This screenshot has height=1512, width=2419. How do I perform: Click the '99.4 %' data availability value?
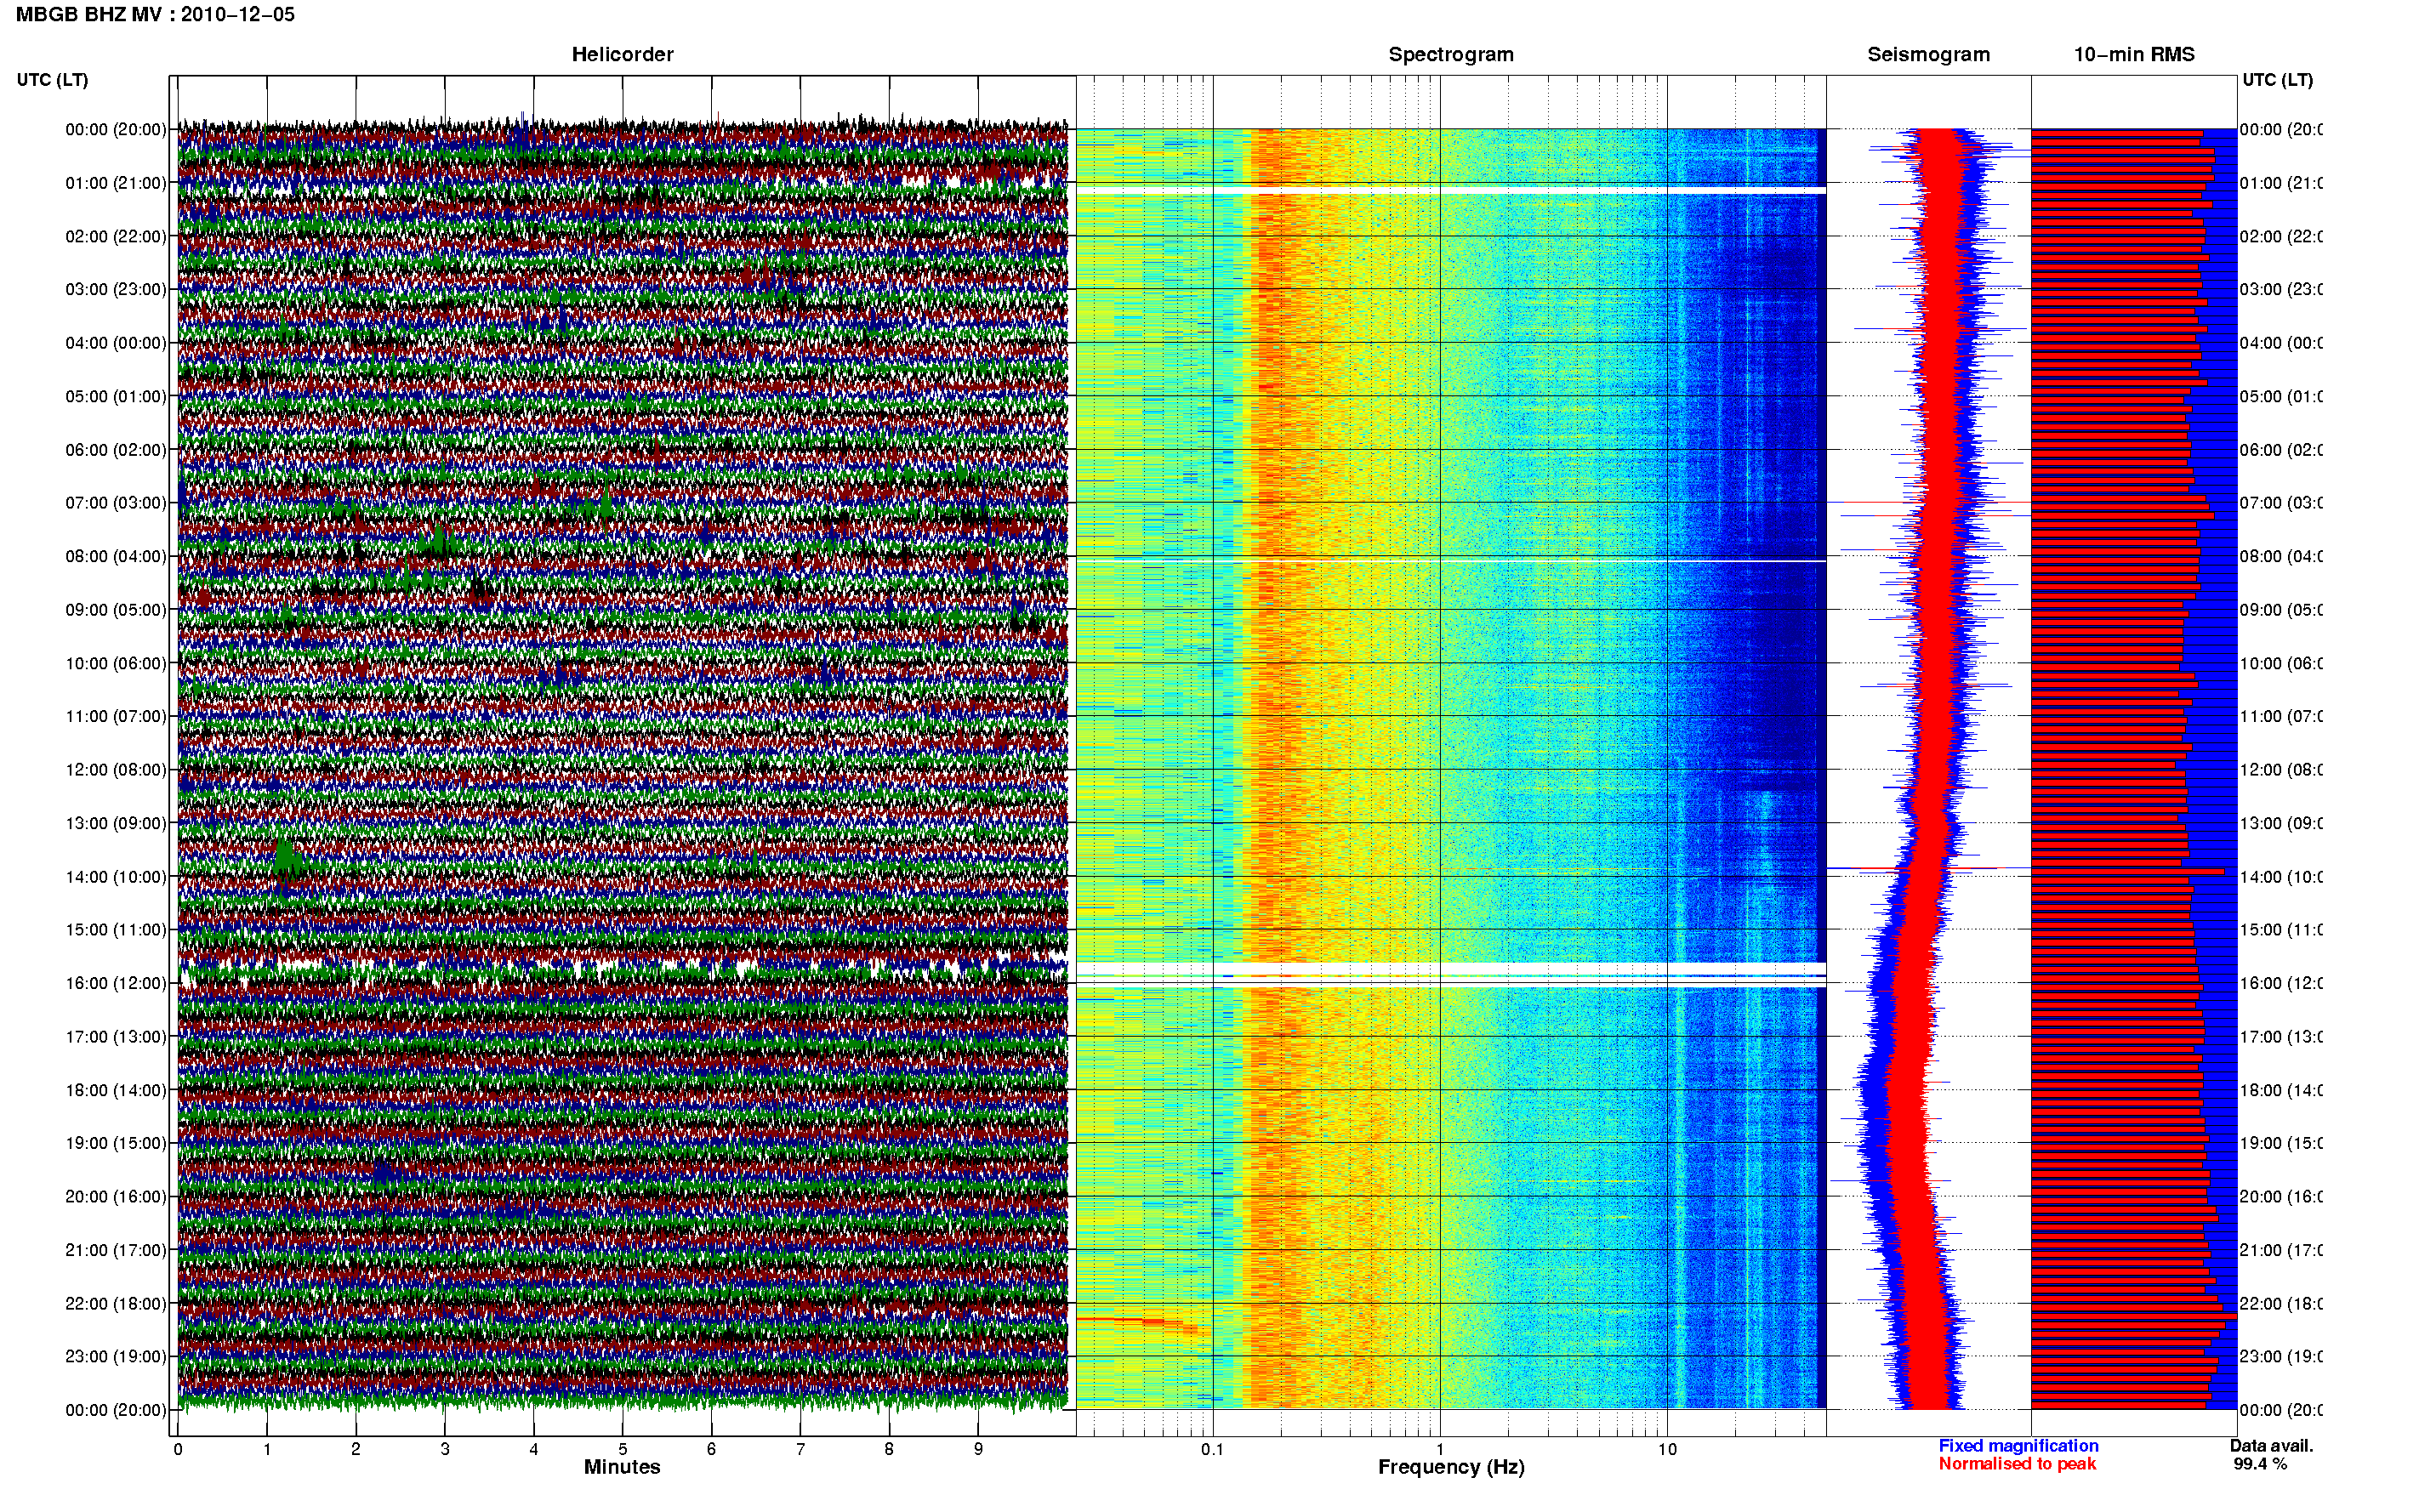(2259, 1464)
